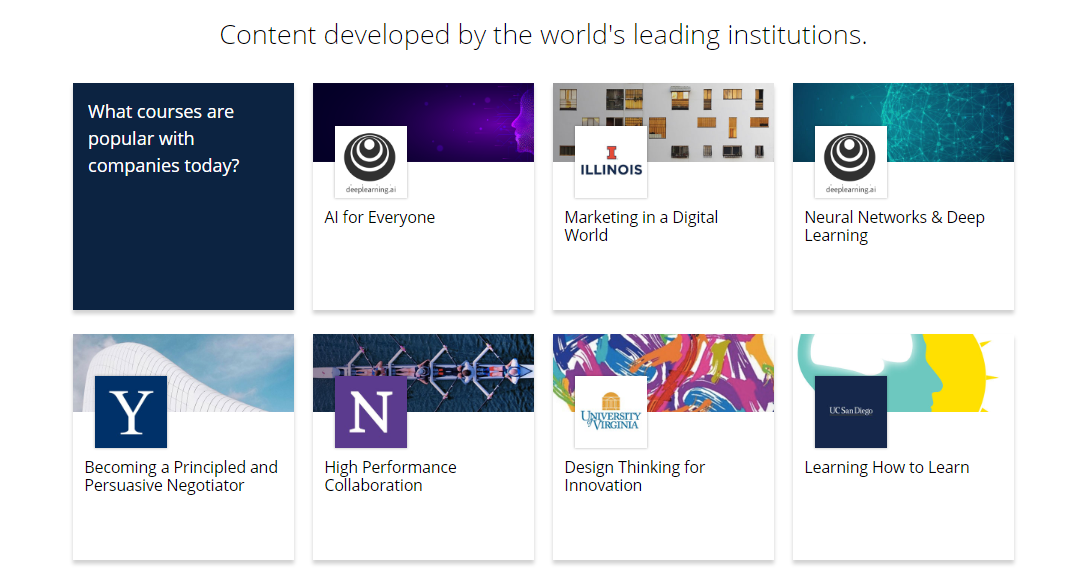Click the Illinois university logo
This screenshot has width=1086, height=568.
point(610,162)
